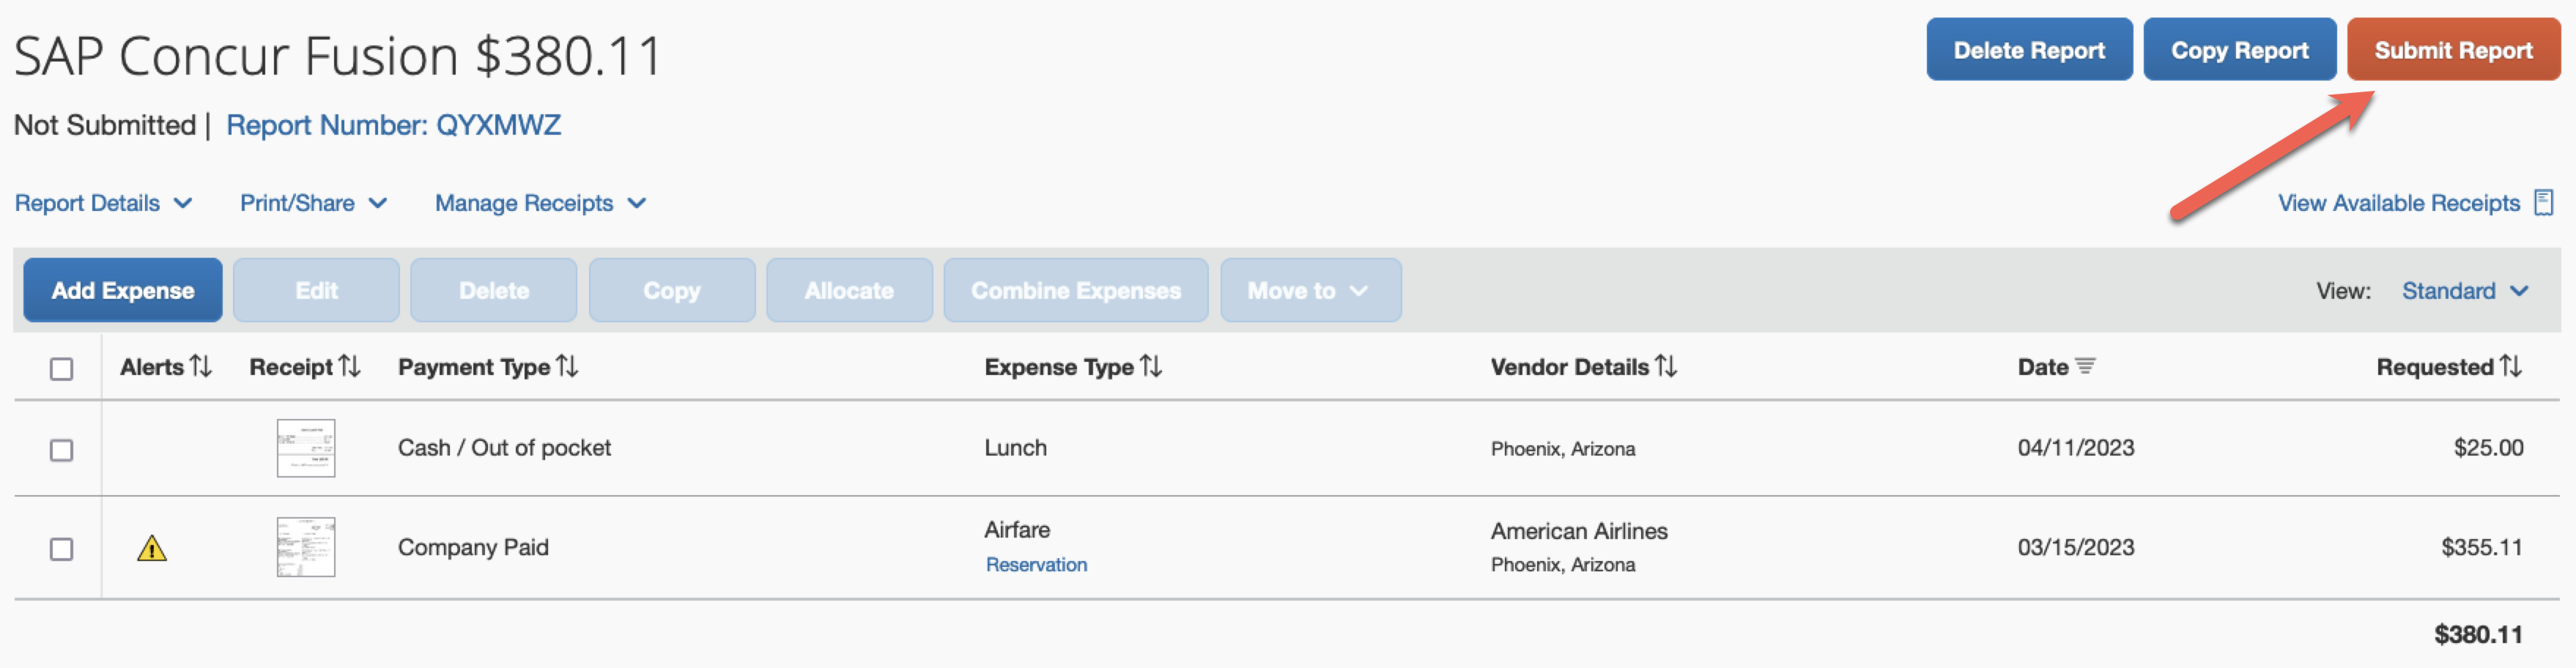Sort by Expense Type column arrows
Image resolution: width=2576 pixels, height=668 pixels.
[x=1151, y=367]
